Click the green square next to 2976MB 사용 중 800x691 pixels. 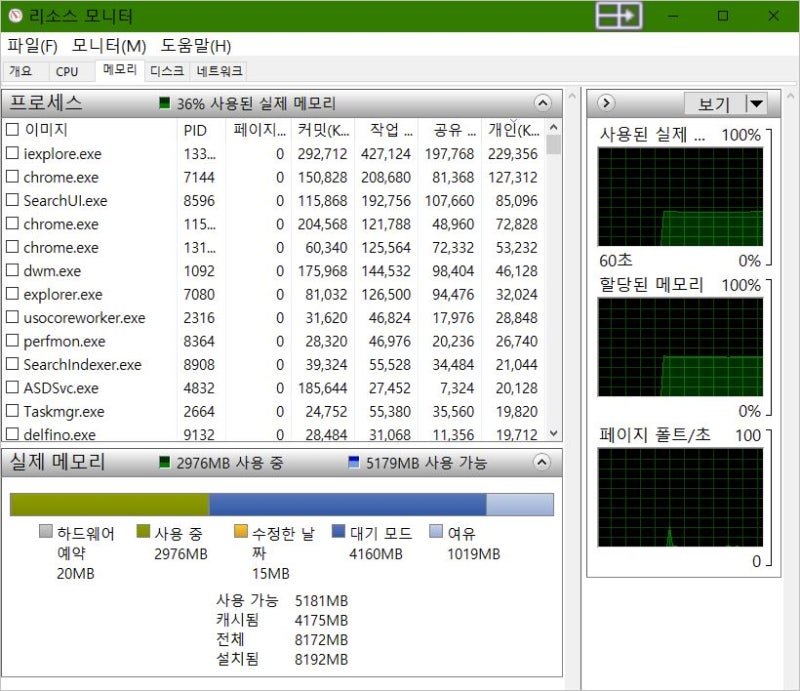click(164, 462)
